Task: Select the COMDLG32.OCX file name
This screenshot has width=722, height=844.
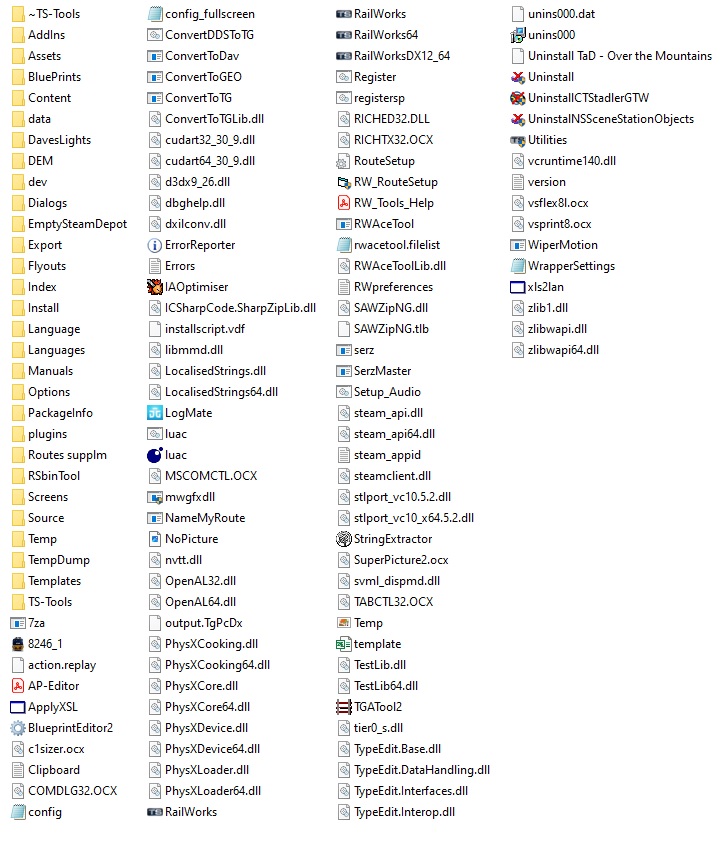Action: tap(73, 791)
